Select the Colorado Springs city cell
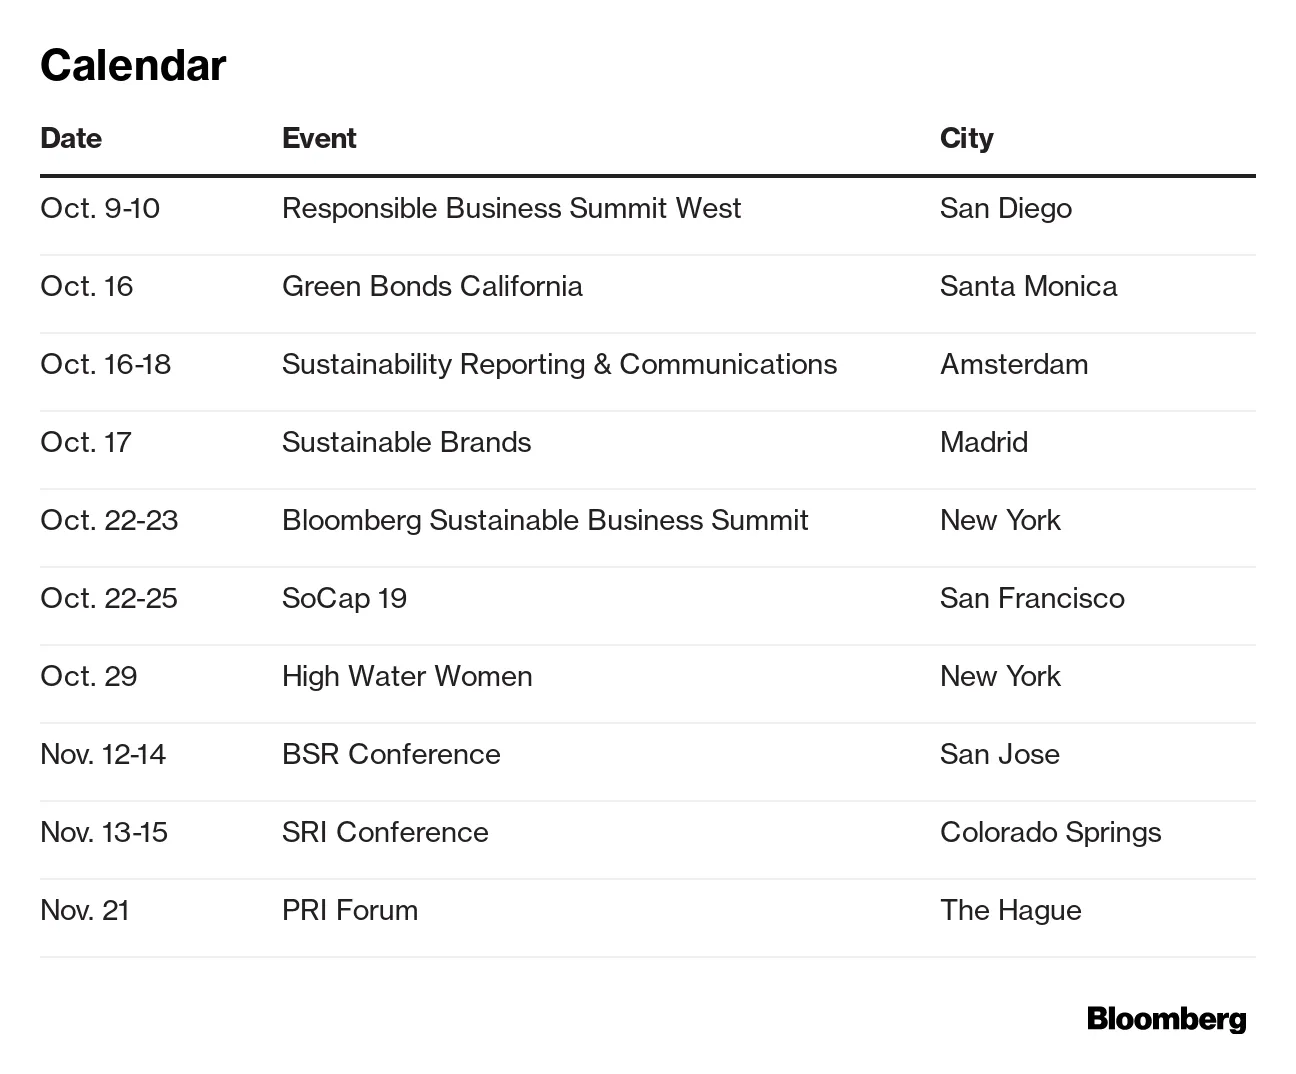The height and width of the screenshot is (1074, 1296). coord(1050,832)
